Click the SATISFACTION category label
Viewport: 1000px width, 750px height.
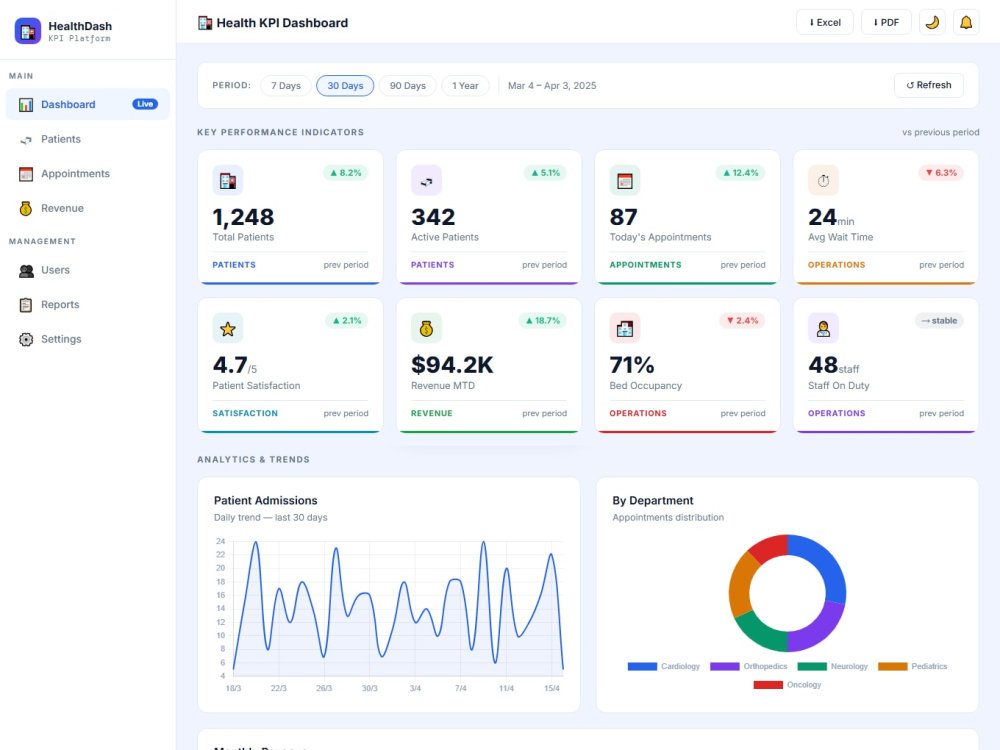tap(245, 413)
